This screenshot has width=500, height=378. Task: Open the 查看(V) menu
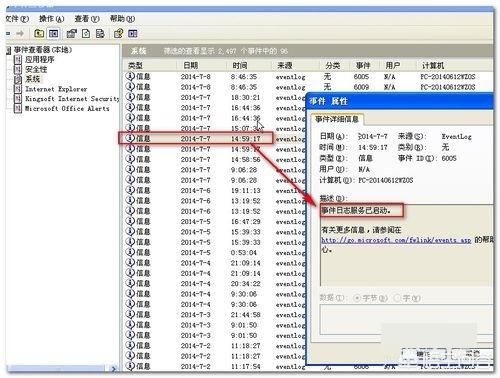[87, 19]
